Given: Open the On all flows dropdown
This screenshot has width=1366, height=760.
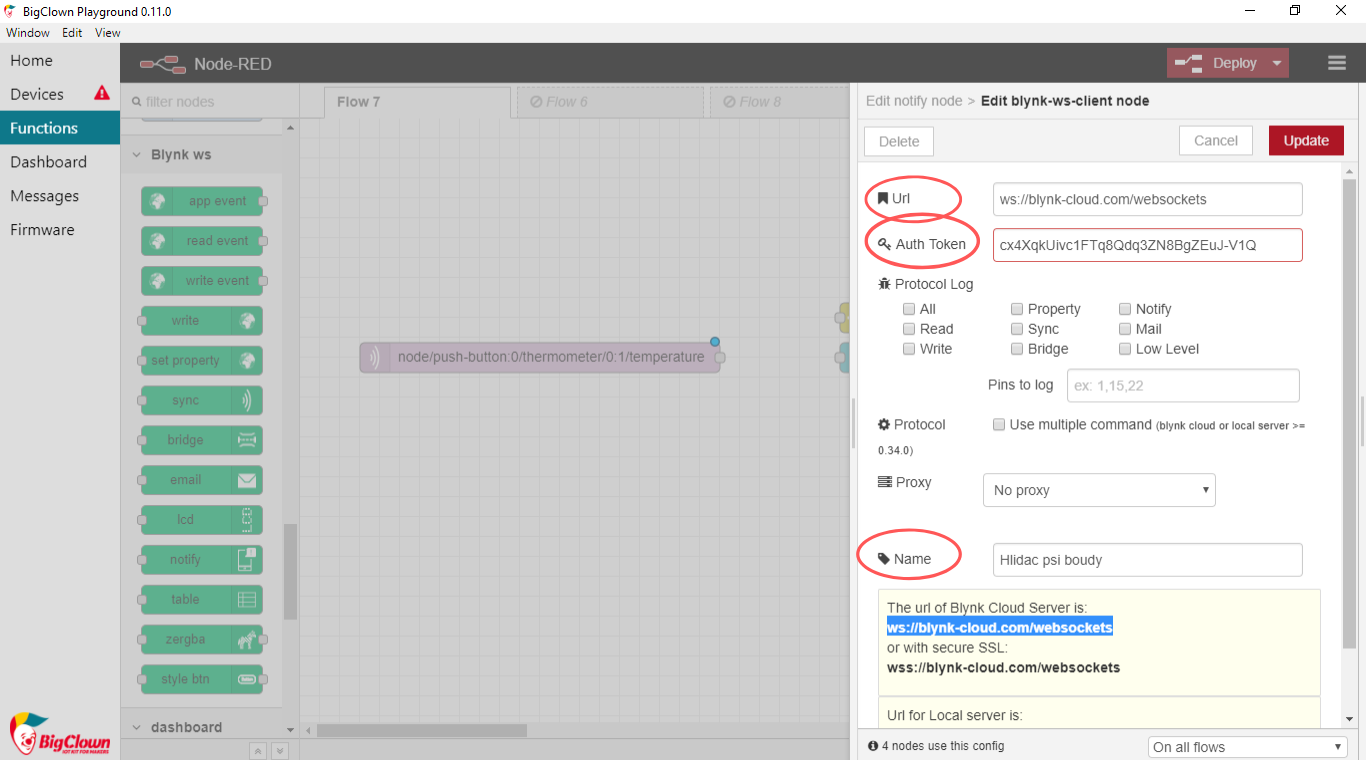Looking at the screenshot, I should click(x=1248, y=747).
